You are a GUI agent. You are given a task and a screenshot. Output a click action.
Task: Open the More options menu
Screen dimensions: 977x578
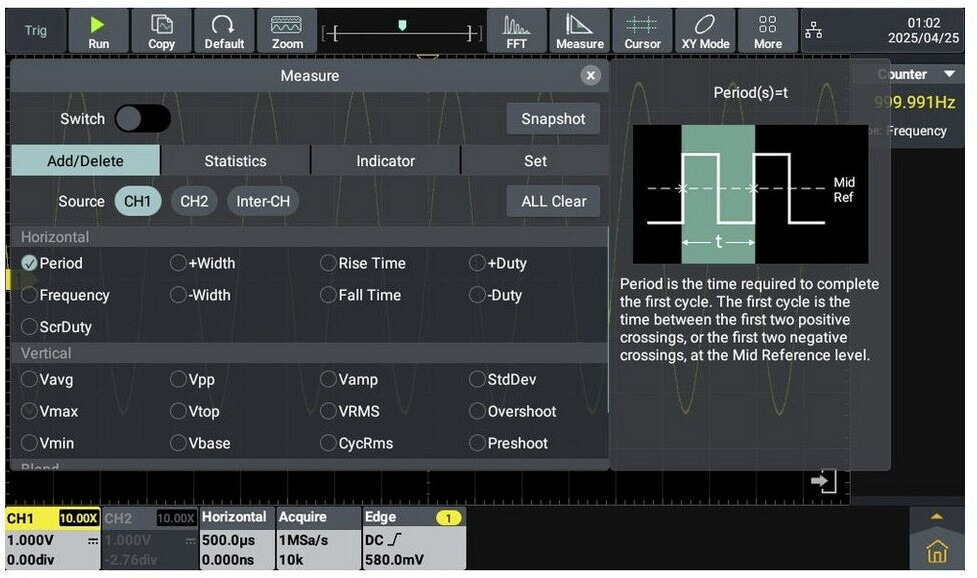pos(768,30)
